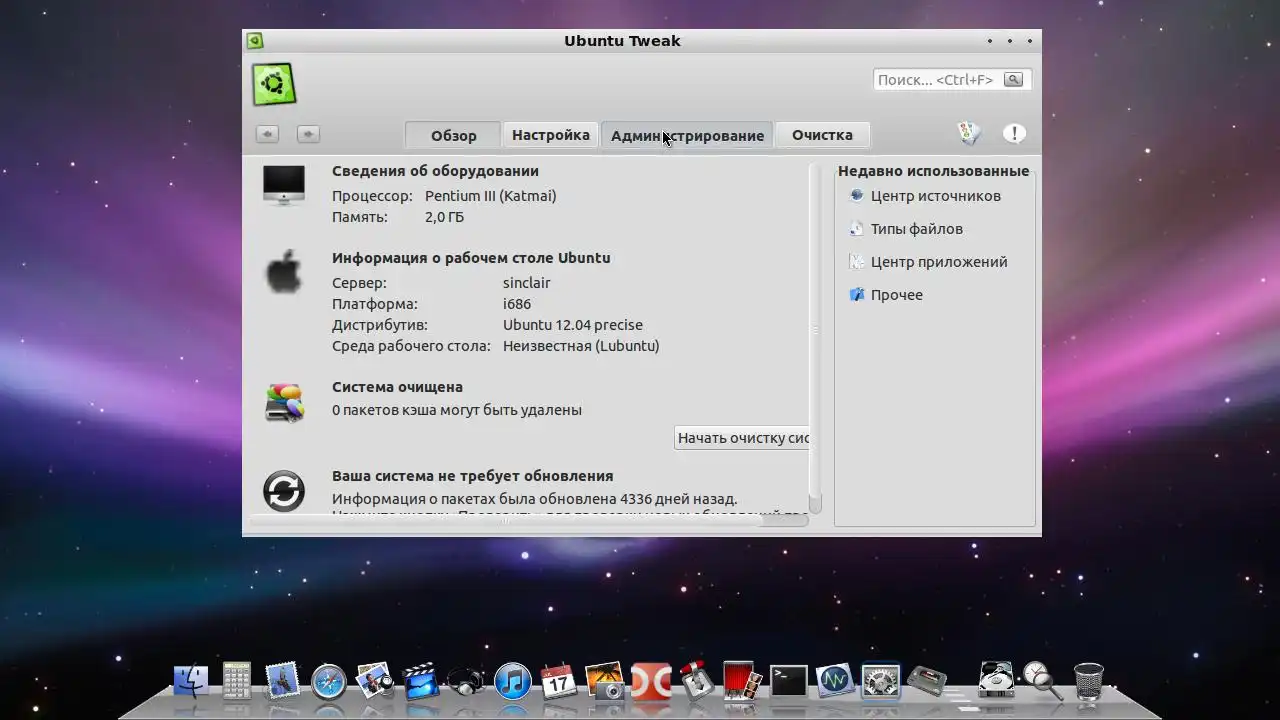Image resolution: width=1280 pixels, height=720 pixels.
Task: Open the Calculator icon in dock
Action: 237,680
